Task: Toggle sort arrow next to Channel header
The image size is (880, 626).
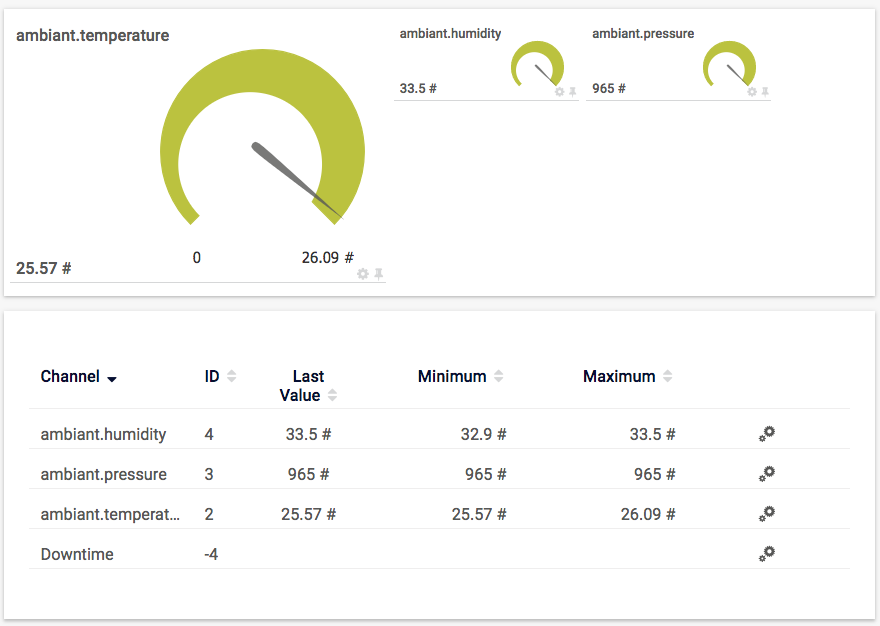Action: click(x=112, y=379)
